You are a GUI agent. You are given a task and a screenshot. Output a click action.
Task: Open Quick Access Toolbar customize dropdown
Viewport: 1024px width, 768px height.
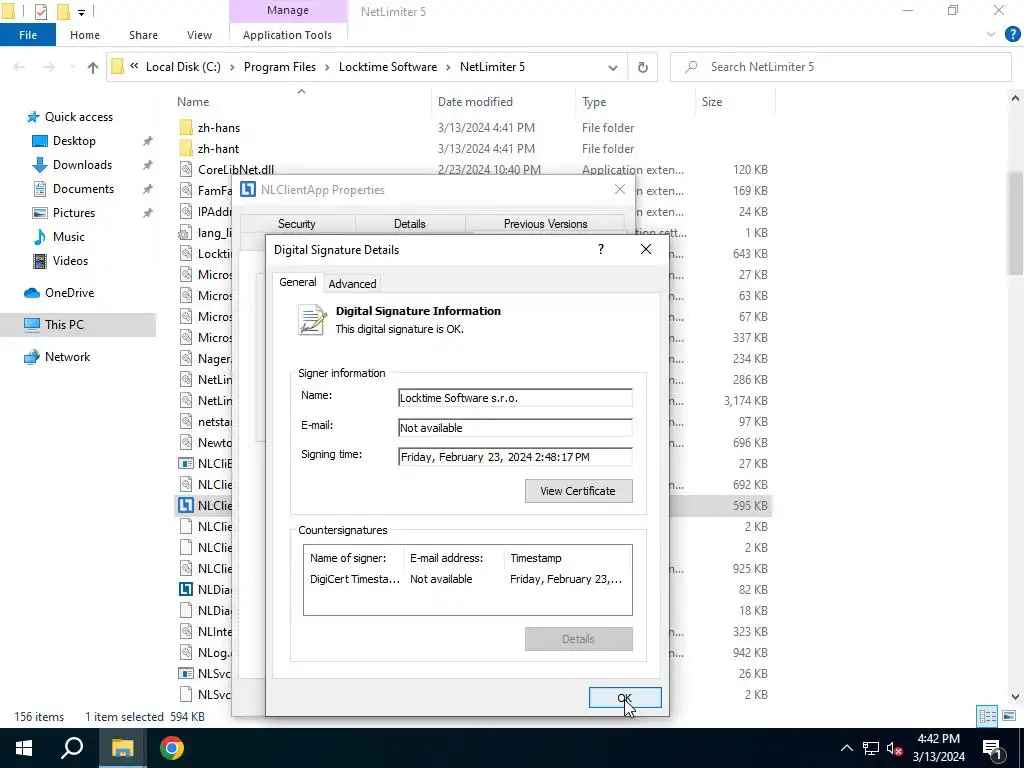pos(81,12)
